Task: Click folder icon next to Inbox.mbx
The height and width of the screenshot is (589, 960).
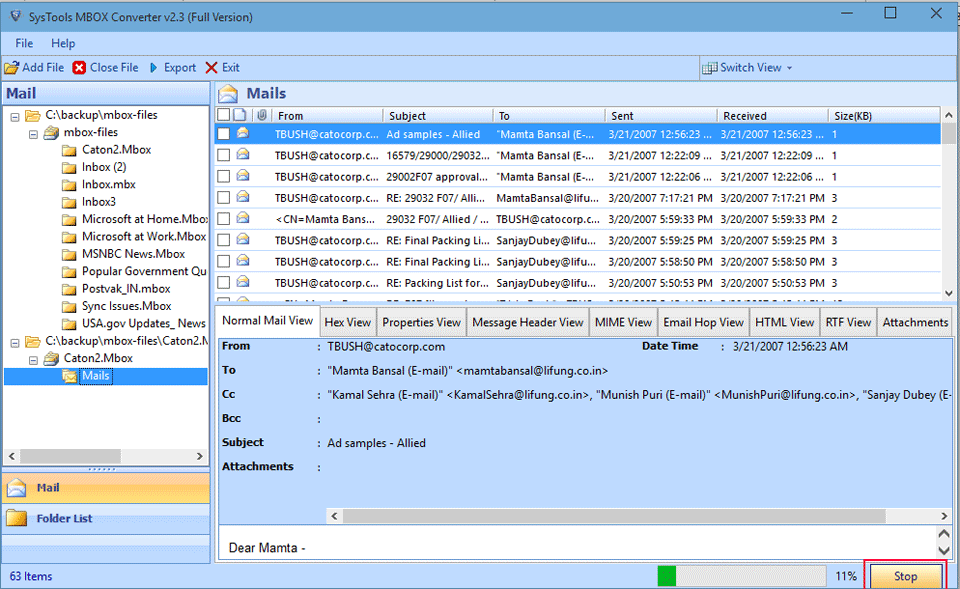Action: point(69,185)
